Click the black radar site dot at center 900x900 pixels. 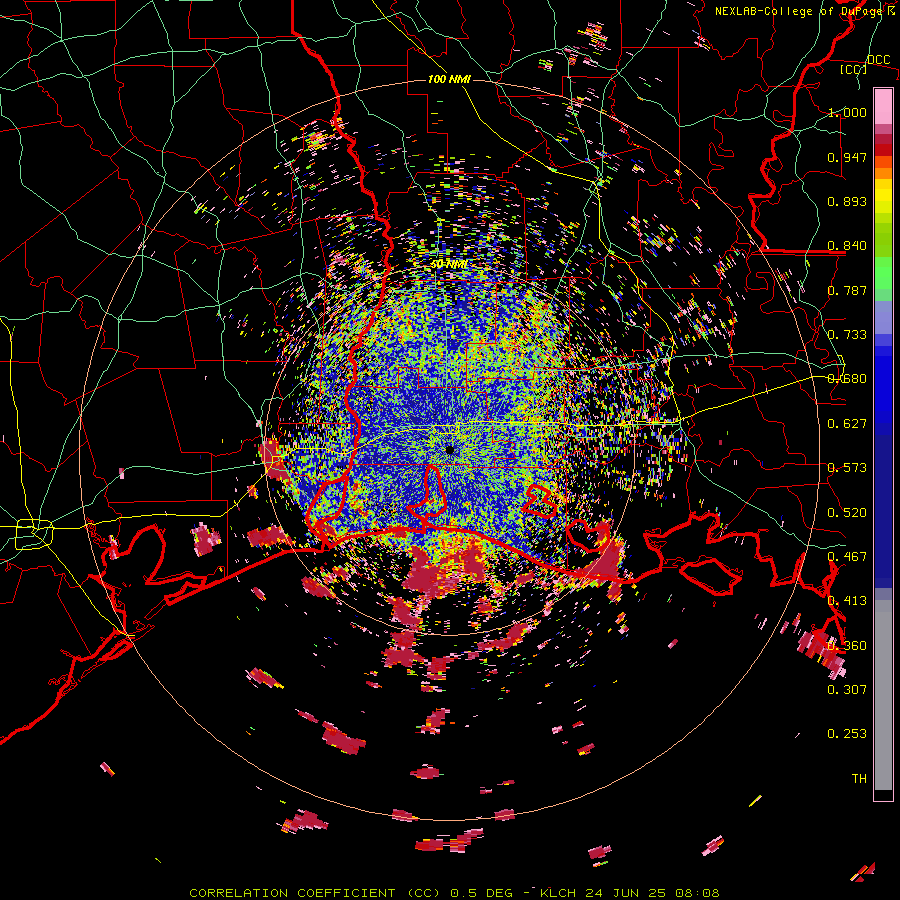click(x=450, y=450)
